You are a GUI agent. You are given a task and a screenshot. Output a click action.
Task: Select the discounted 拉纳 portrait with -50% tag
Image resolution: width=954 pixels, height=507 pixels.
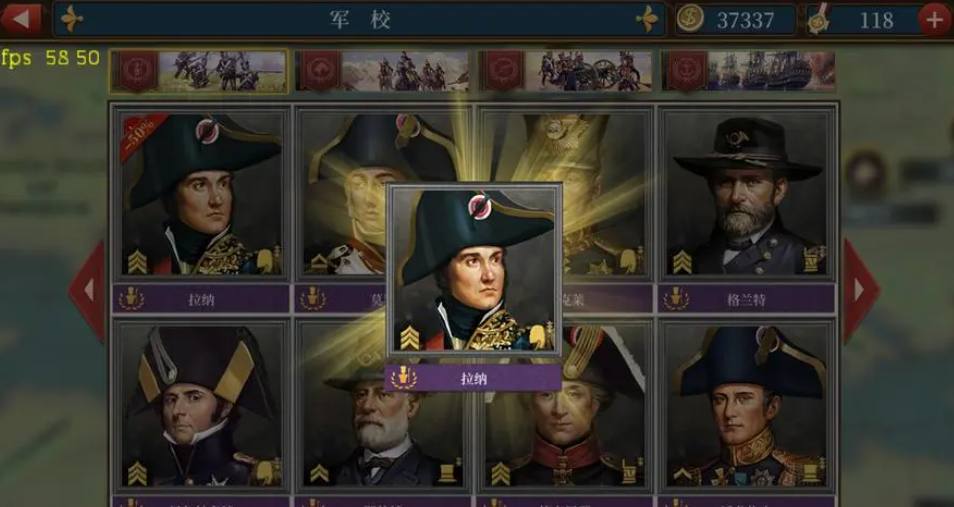tap(201, 194)
